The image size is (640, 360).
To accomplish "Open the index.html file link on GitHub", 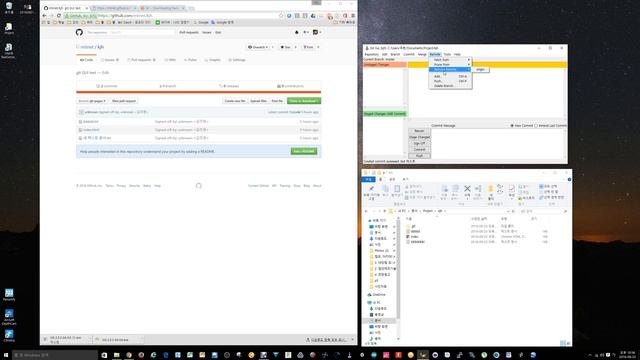I will click(91, 130).
